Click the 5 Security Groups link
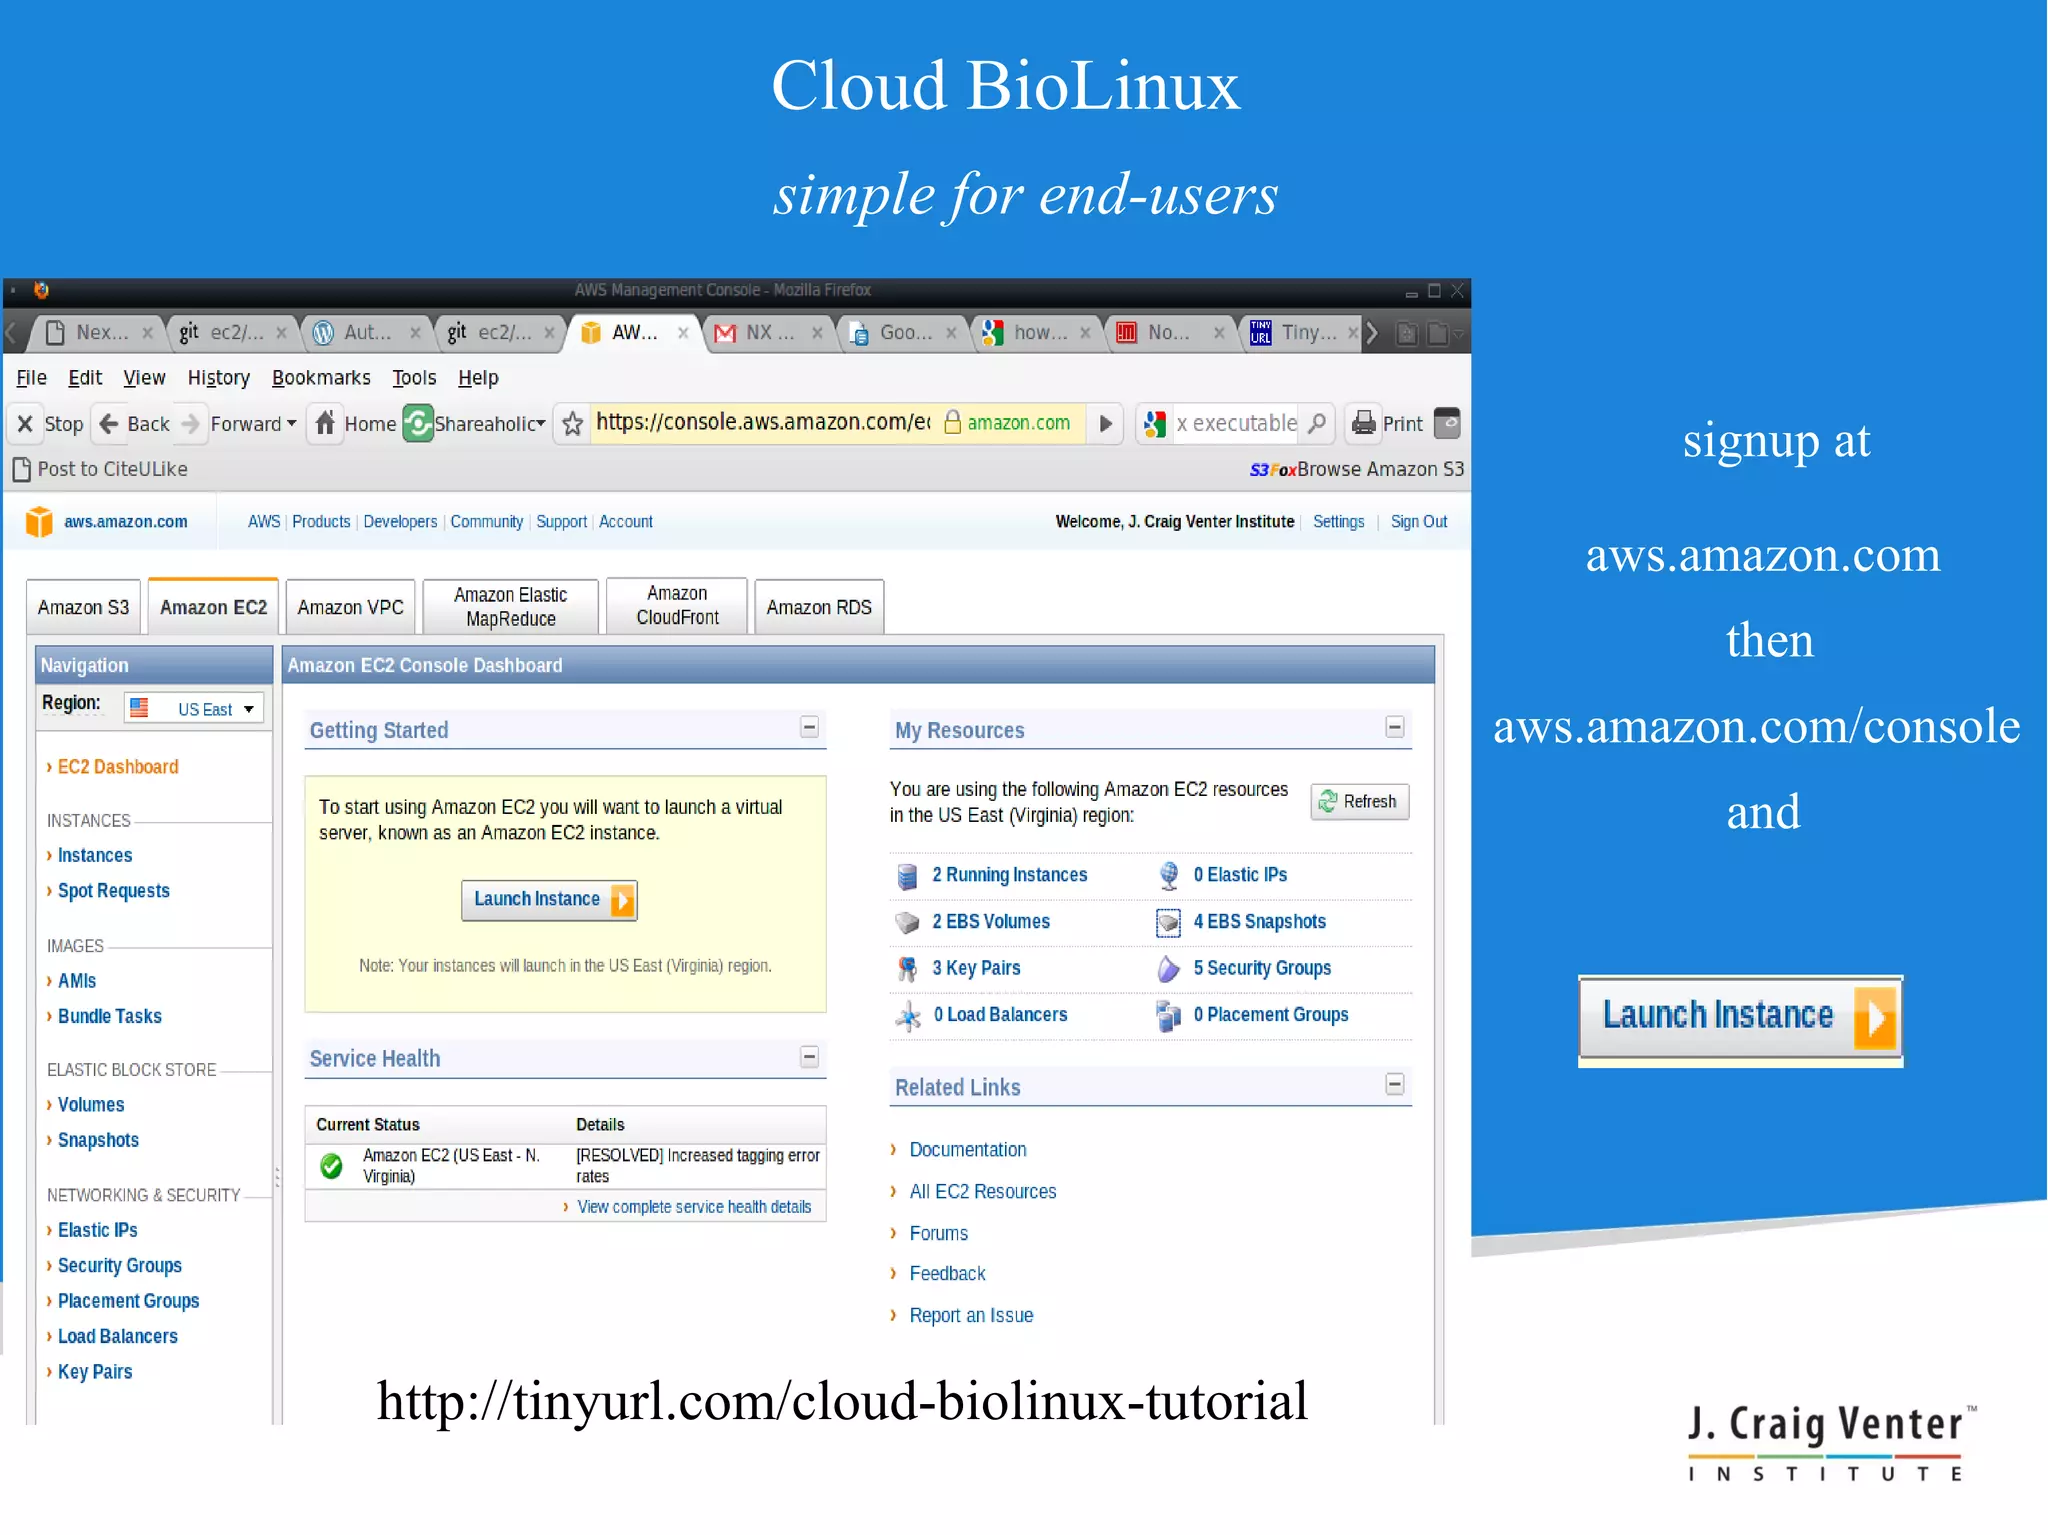Viewport: 2048px width, 1535px height. click(x=1262, y=968)
